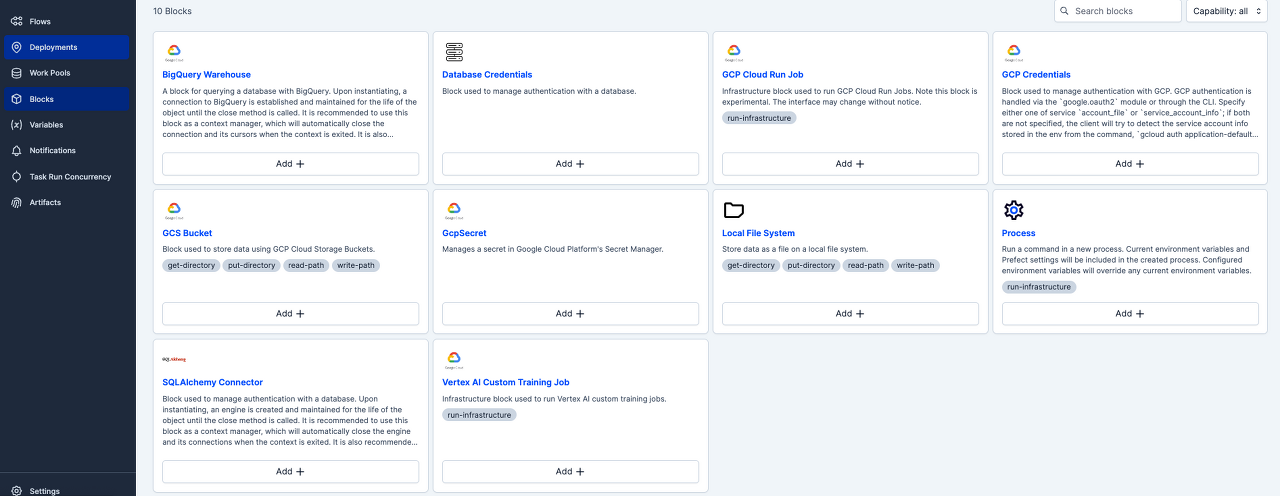Go to Deployments in sidebar
Viewport: 1280px width, 496px height.
tap(65, 47)
